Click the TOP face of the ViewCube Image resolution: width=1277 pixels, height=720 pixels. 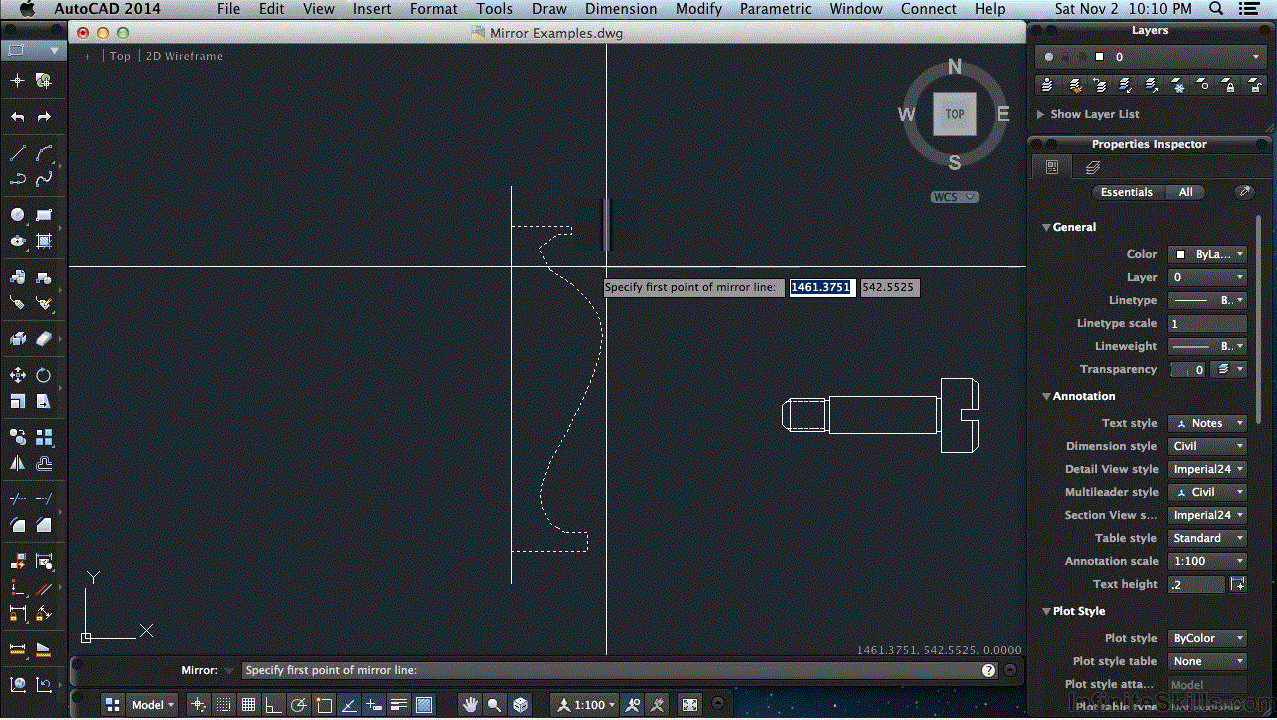(955, 114)
